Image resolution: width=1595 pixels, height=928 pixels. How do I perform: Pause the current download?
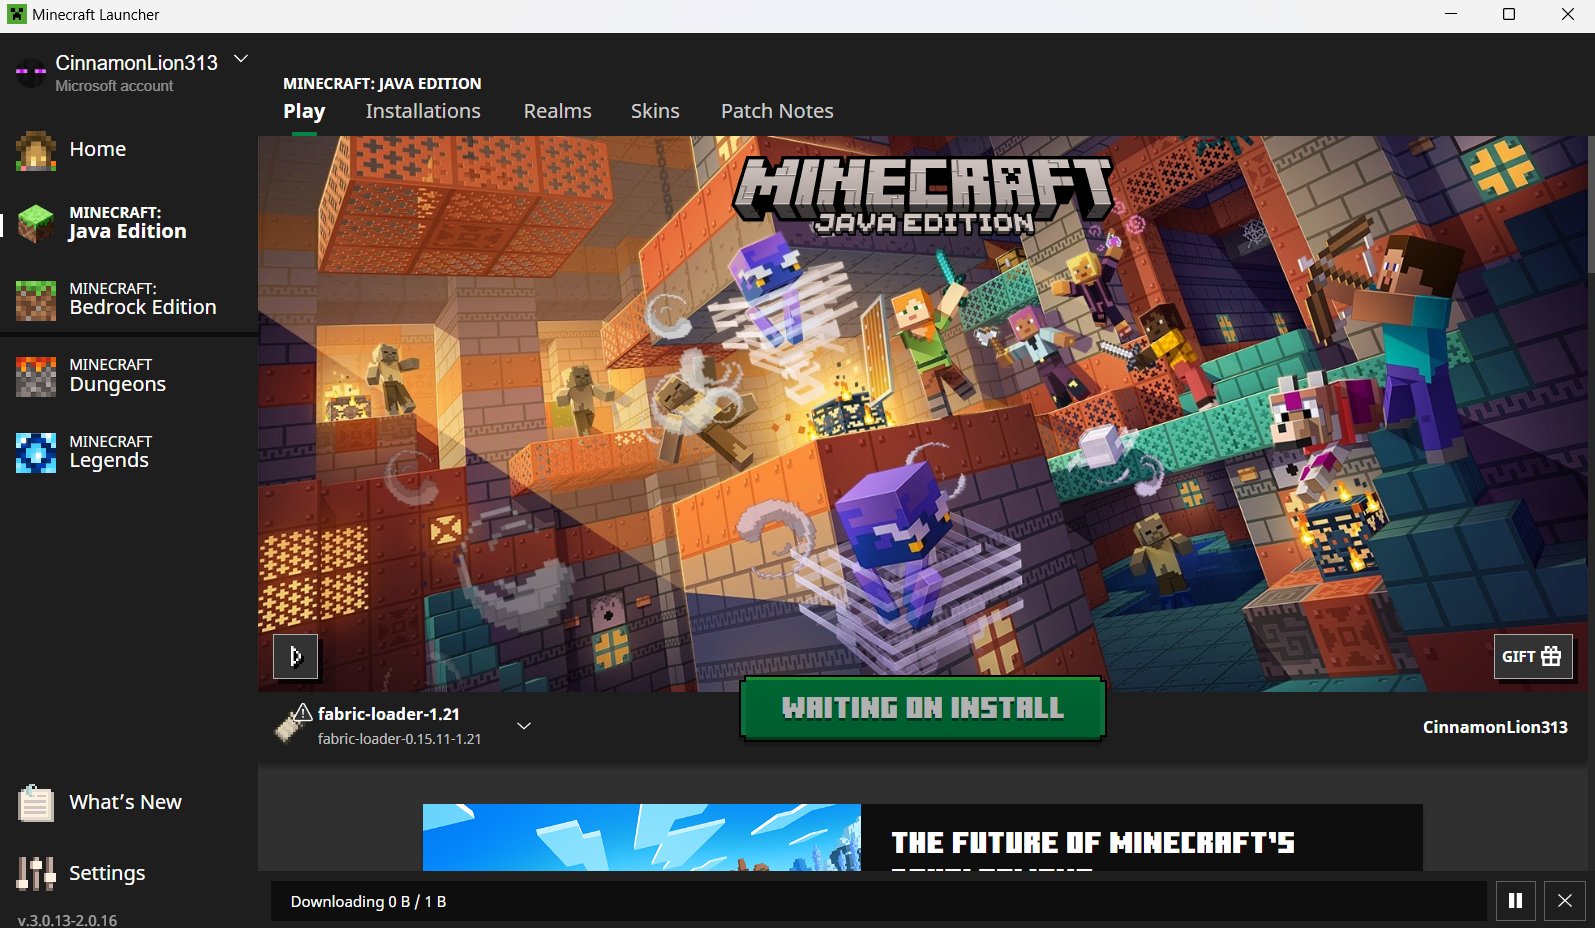click(x=1515, y=901)
